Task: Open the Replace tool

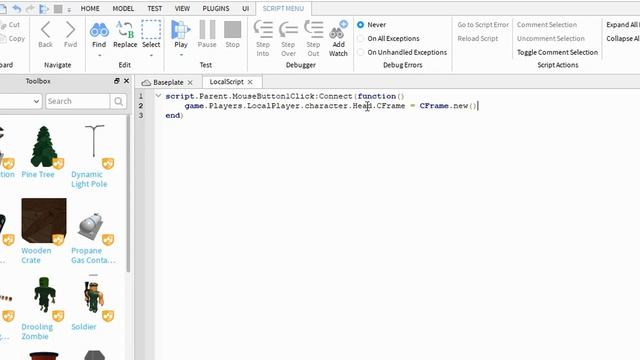Action: point(125,34)
